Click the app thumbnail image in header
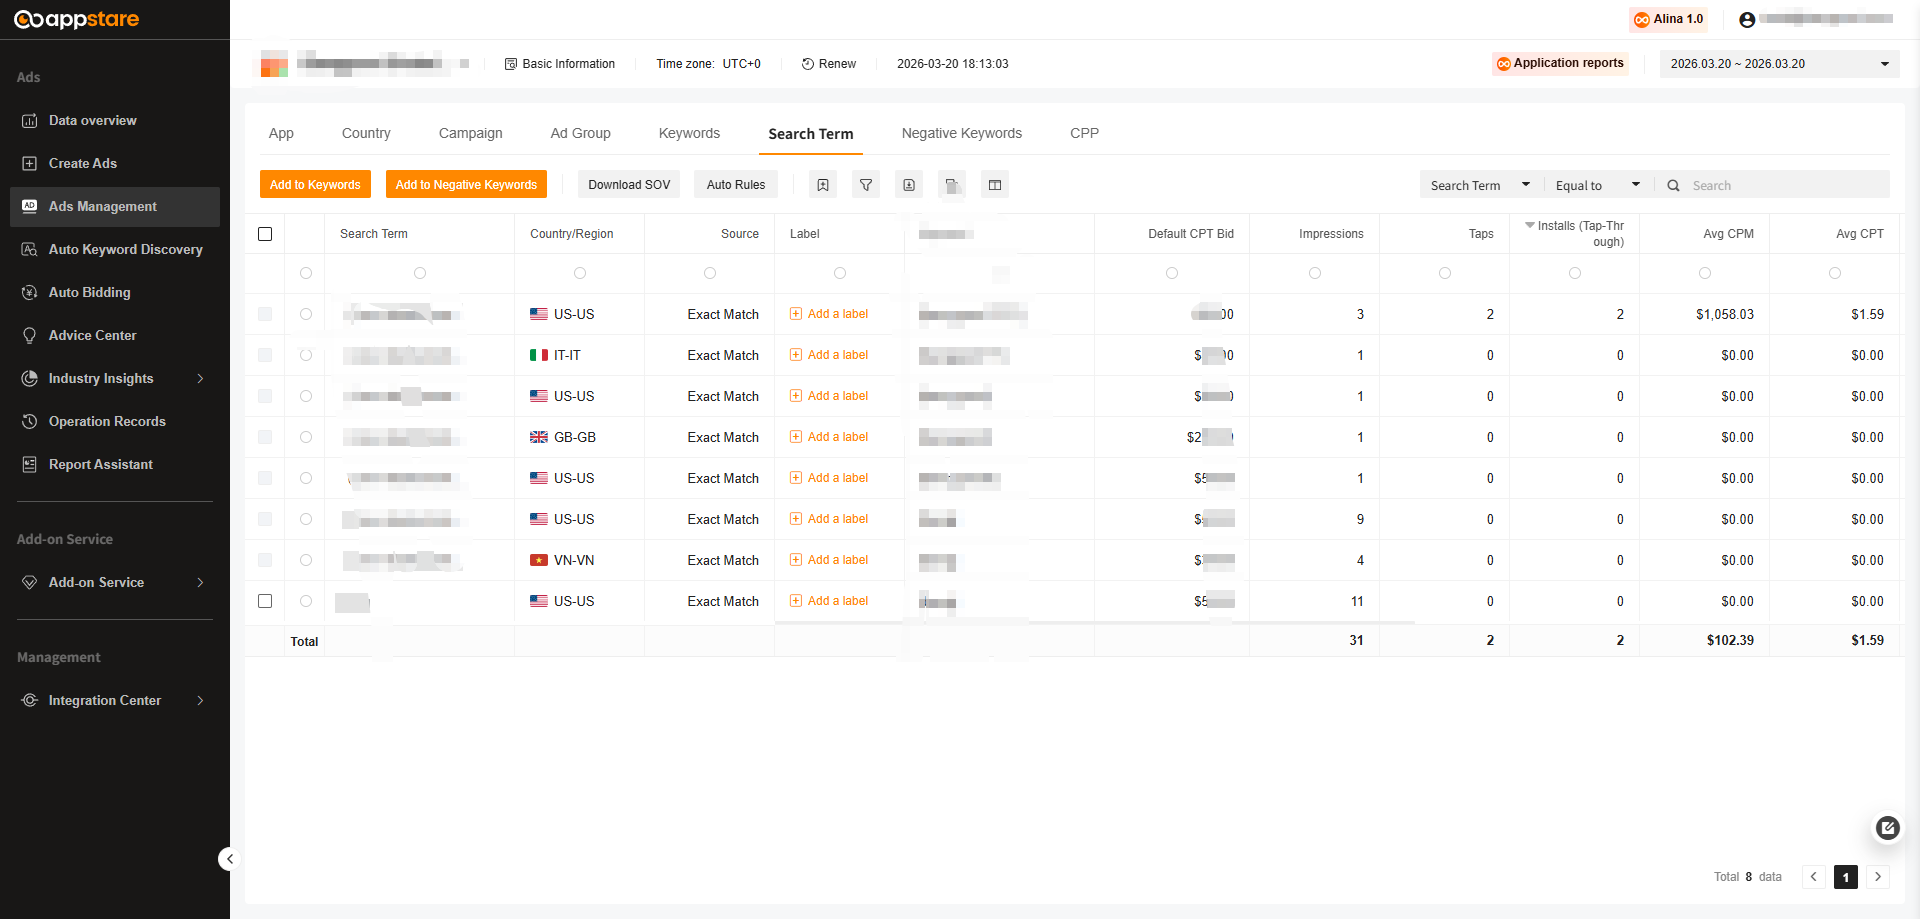This screenshot has height=919, width=1920. pos(274,64)
